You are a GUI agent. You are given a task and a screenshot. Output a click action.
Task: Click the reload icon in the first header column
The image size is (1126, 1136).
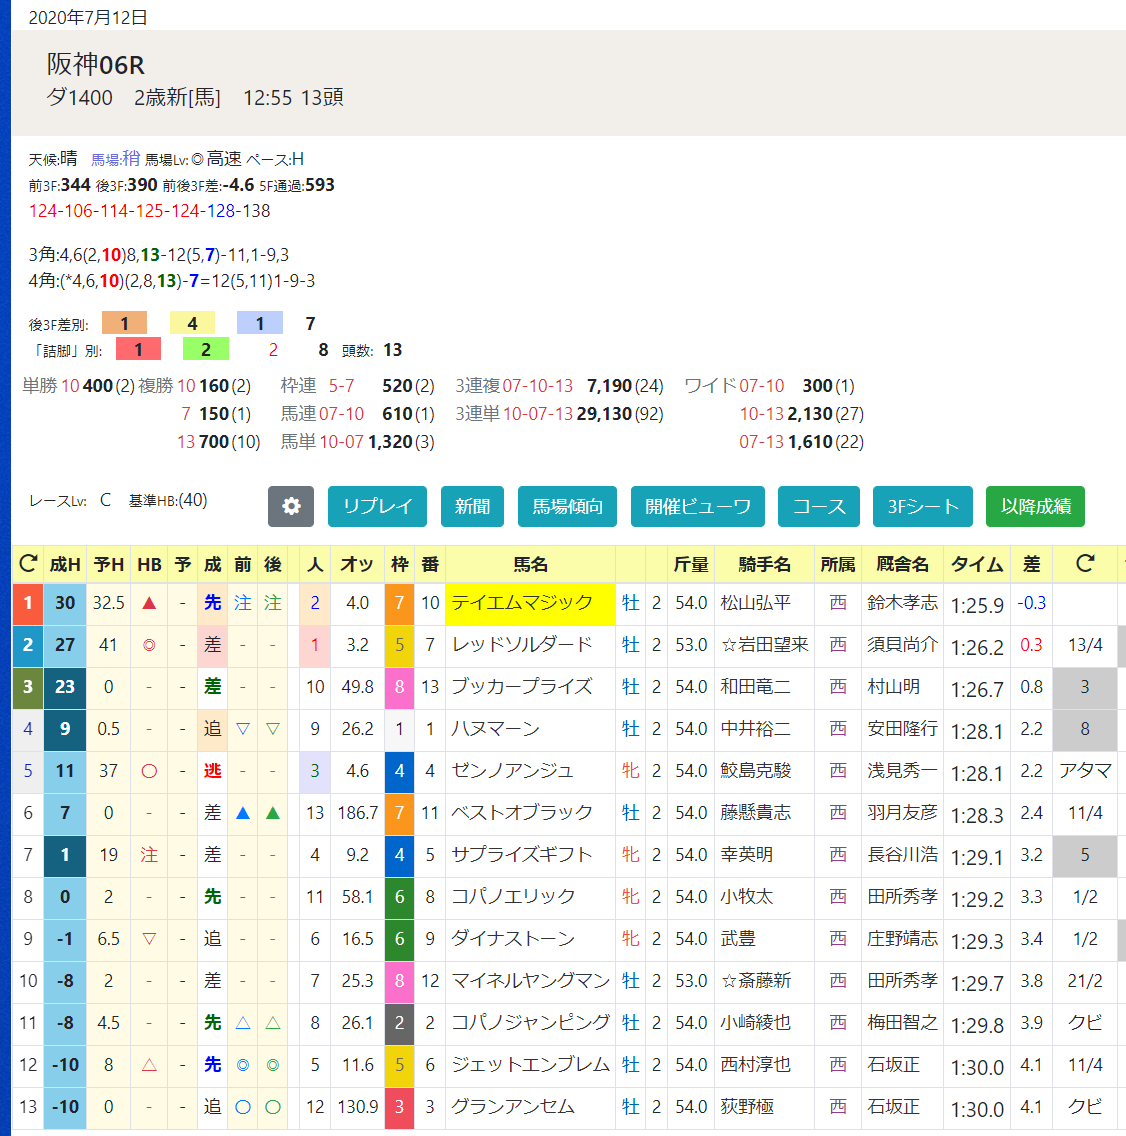[28, 564]
